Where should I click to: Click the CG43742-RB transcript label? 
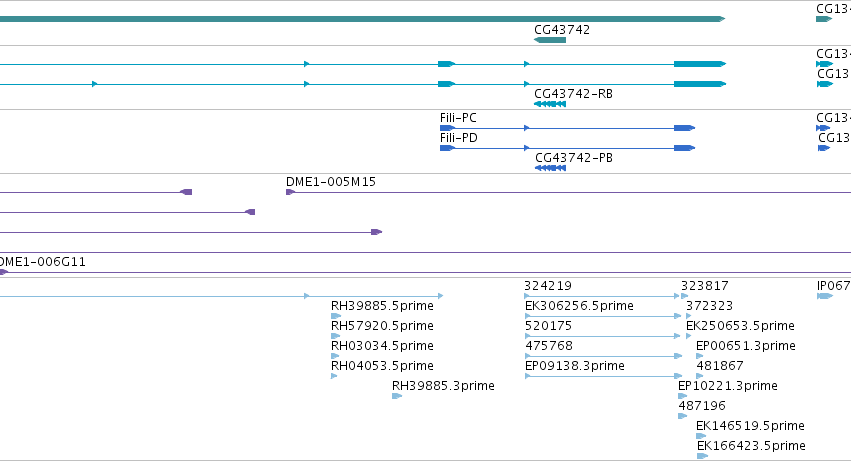tap(573, 94)
